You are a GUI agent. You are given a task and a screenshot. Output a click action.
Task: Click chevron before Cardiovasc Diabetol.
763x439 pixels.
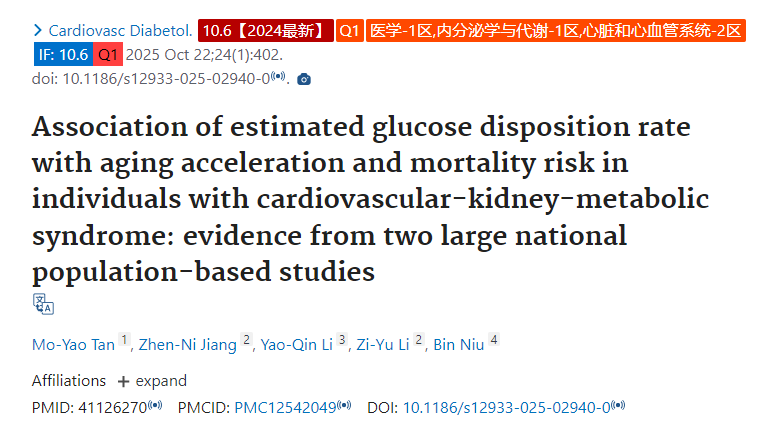(x=37, y=31)
